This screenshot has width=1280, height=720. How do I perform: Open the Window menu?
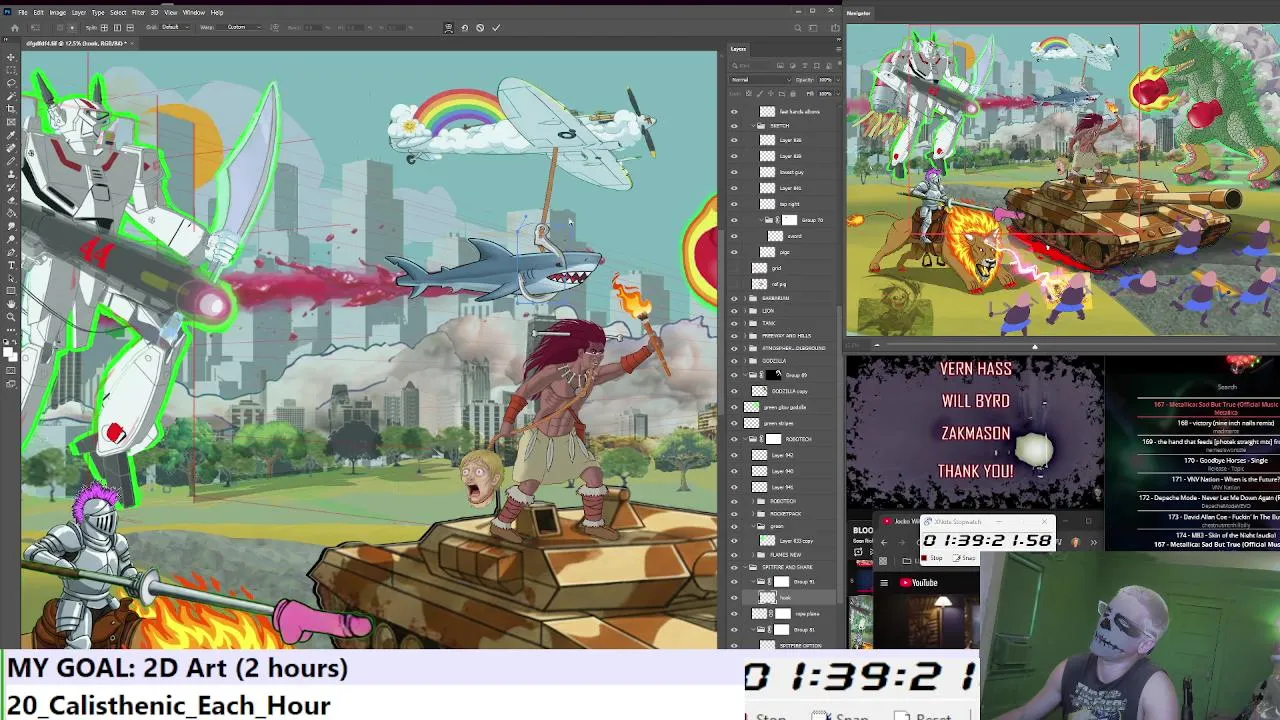(193, 12)
